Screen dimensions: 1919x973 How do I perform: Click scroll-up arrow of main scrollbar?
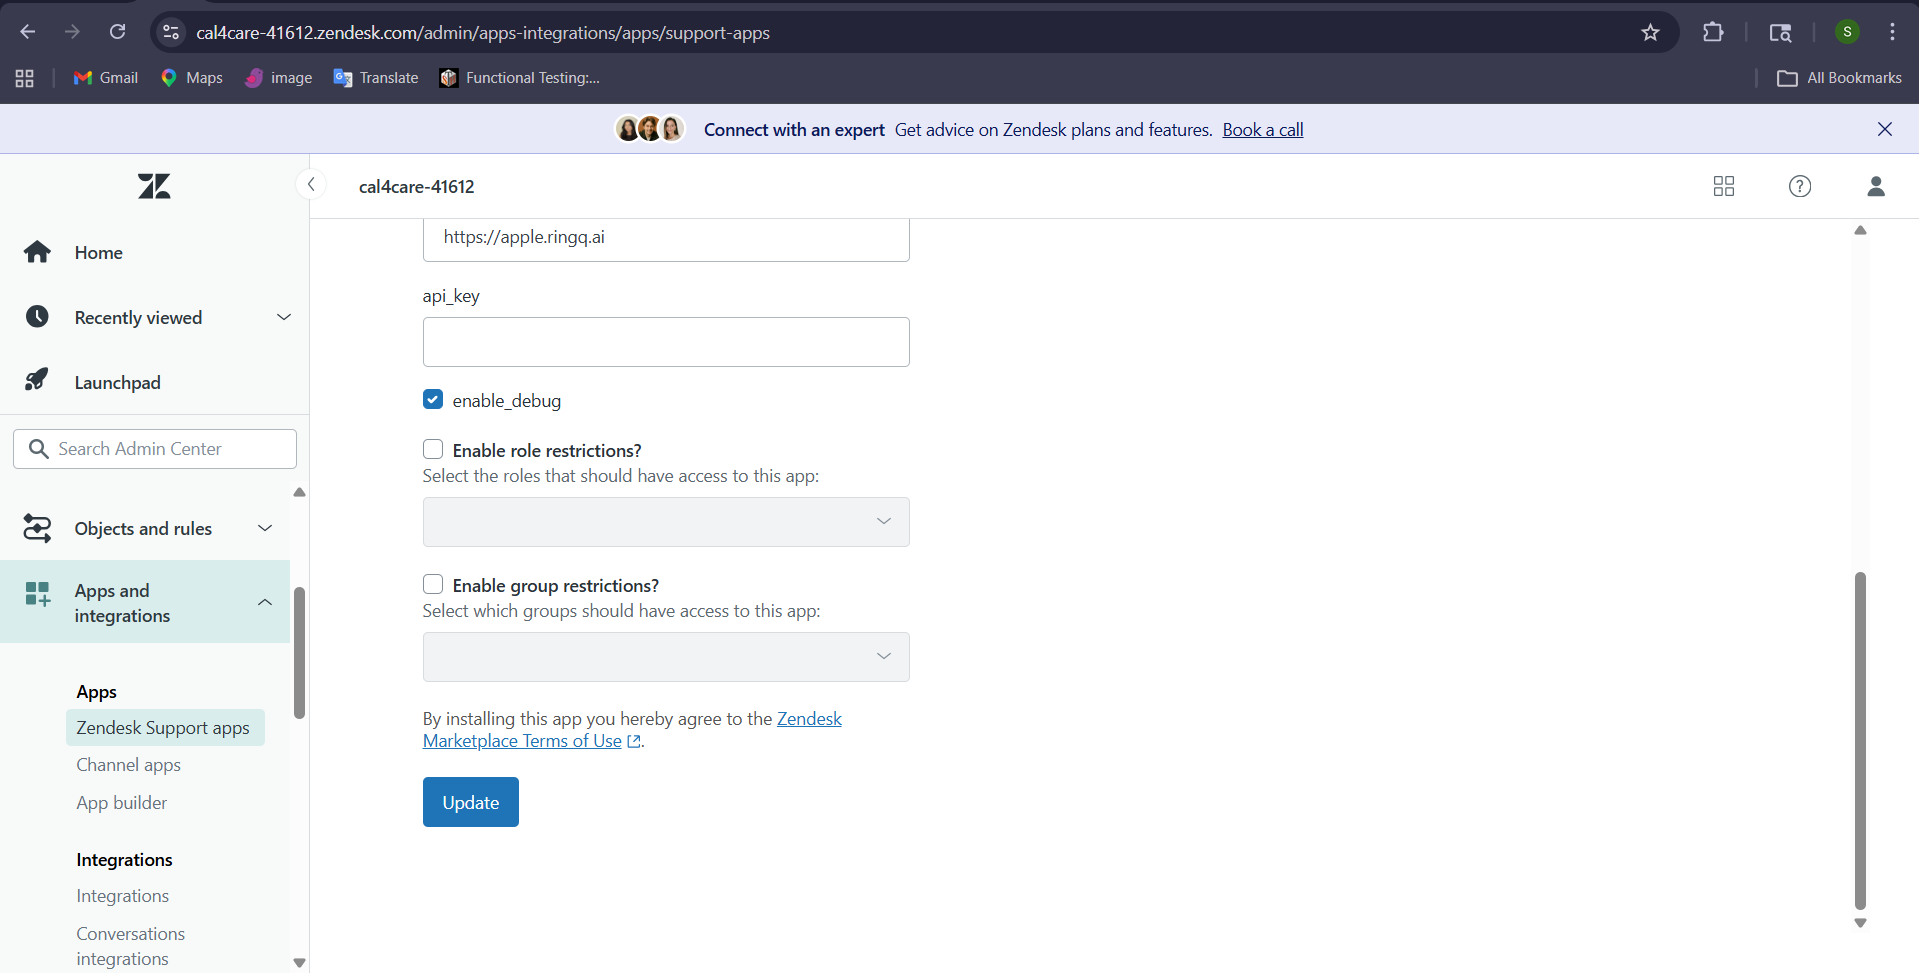tap(1860, 230)
